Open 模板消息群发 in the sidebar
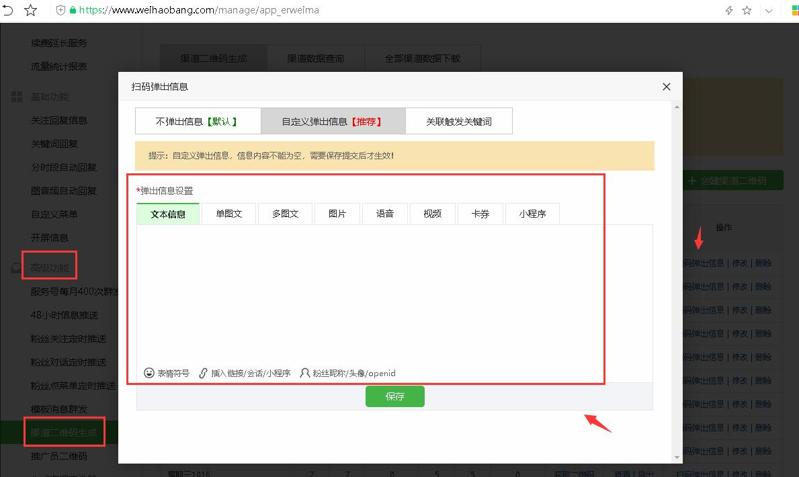Screen dimensions: 799x477 tap(59, 409)
